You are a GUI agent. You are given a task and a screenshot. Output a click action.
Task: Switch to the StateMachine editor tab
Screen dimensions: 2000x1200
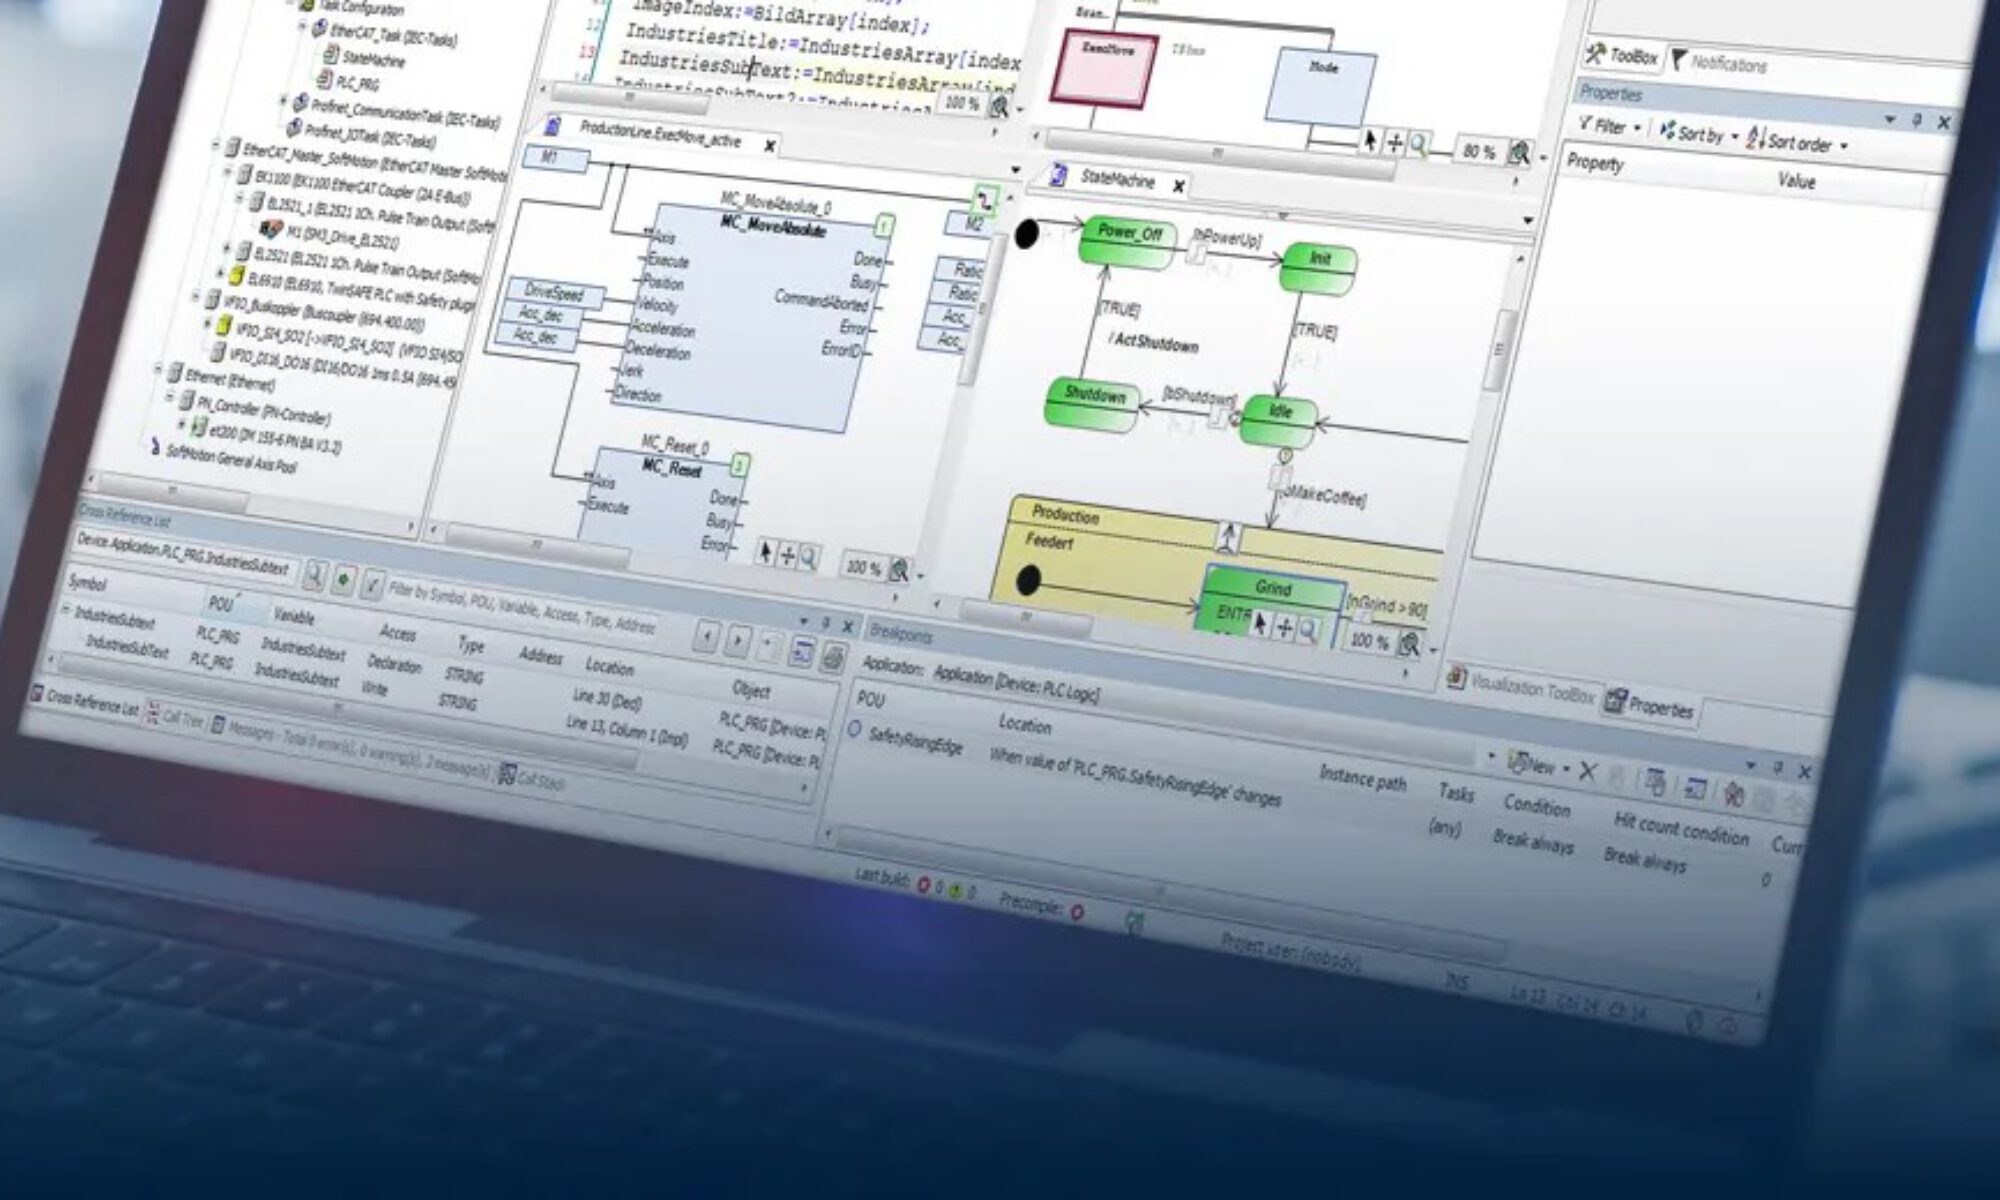[x=1117, y=179]
